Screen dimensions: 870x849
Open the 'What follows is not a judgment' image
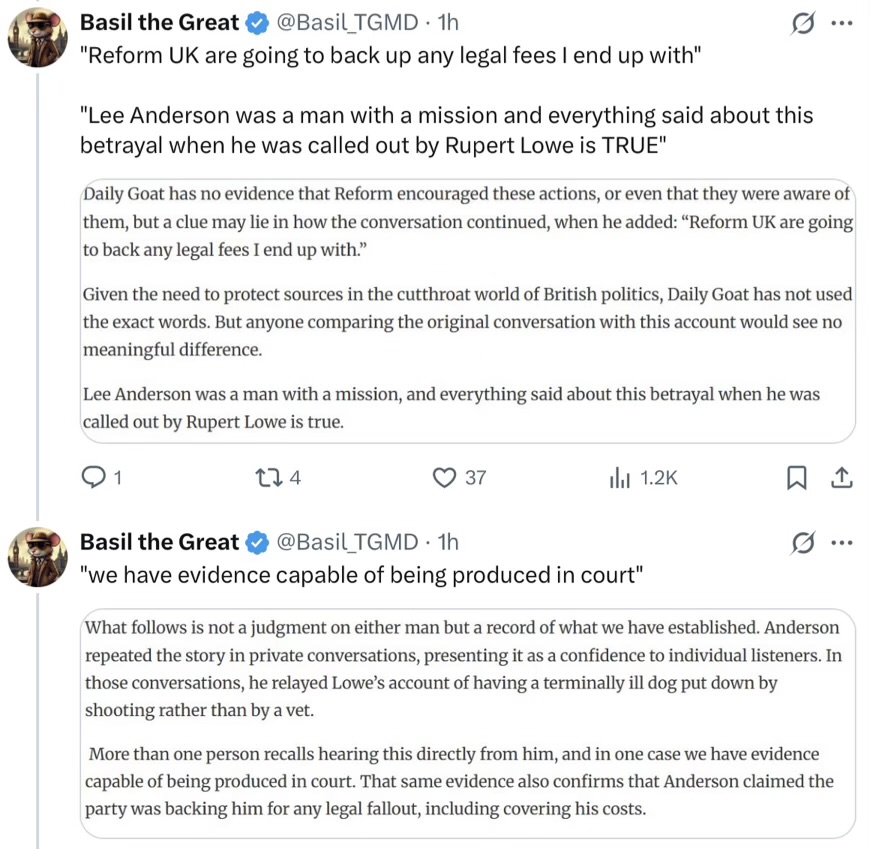click(468, 723)
